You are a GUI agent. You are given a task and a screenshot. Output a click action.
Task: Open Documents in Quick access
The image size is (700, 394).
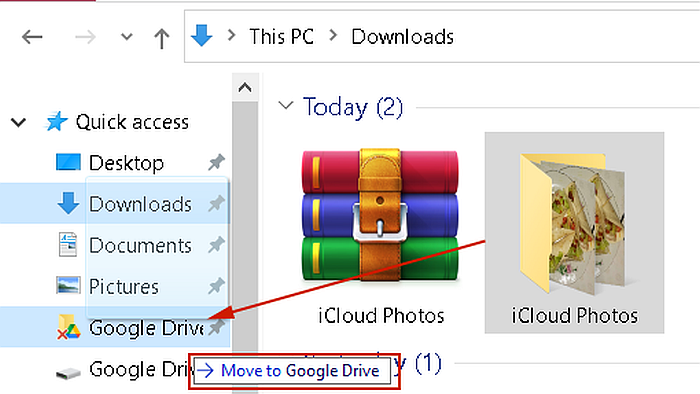(140, 245)
